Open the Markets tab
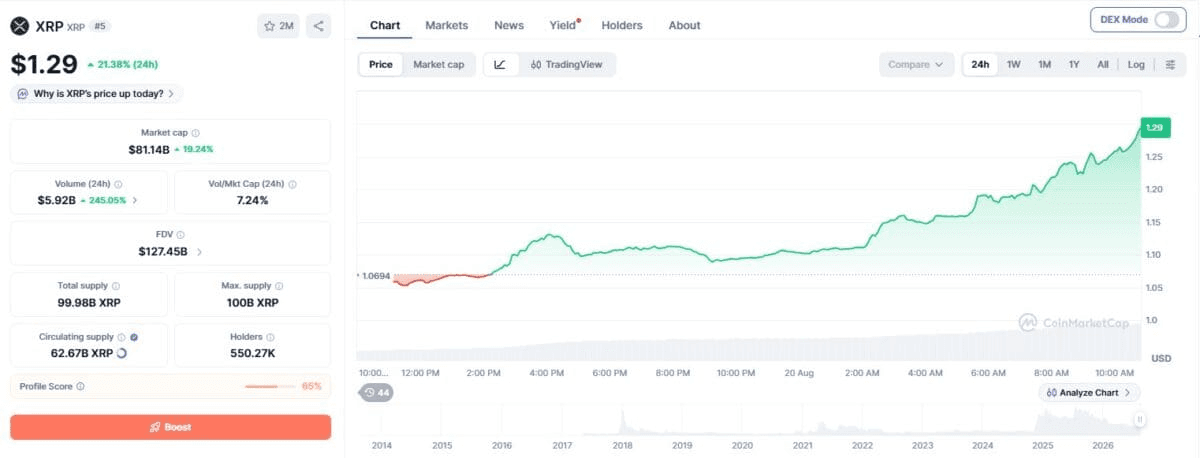 [x=446, y=25]
